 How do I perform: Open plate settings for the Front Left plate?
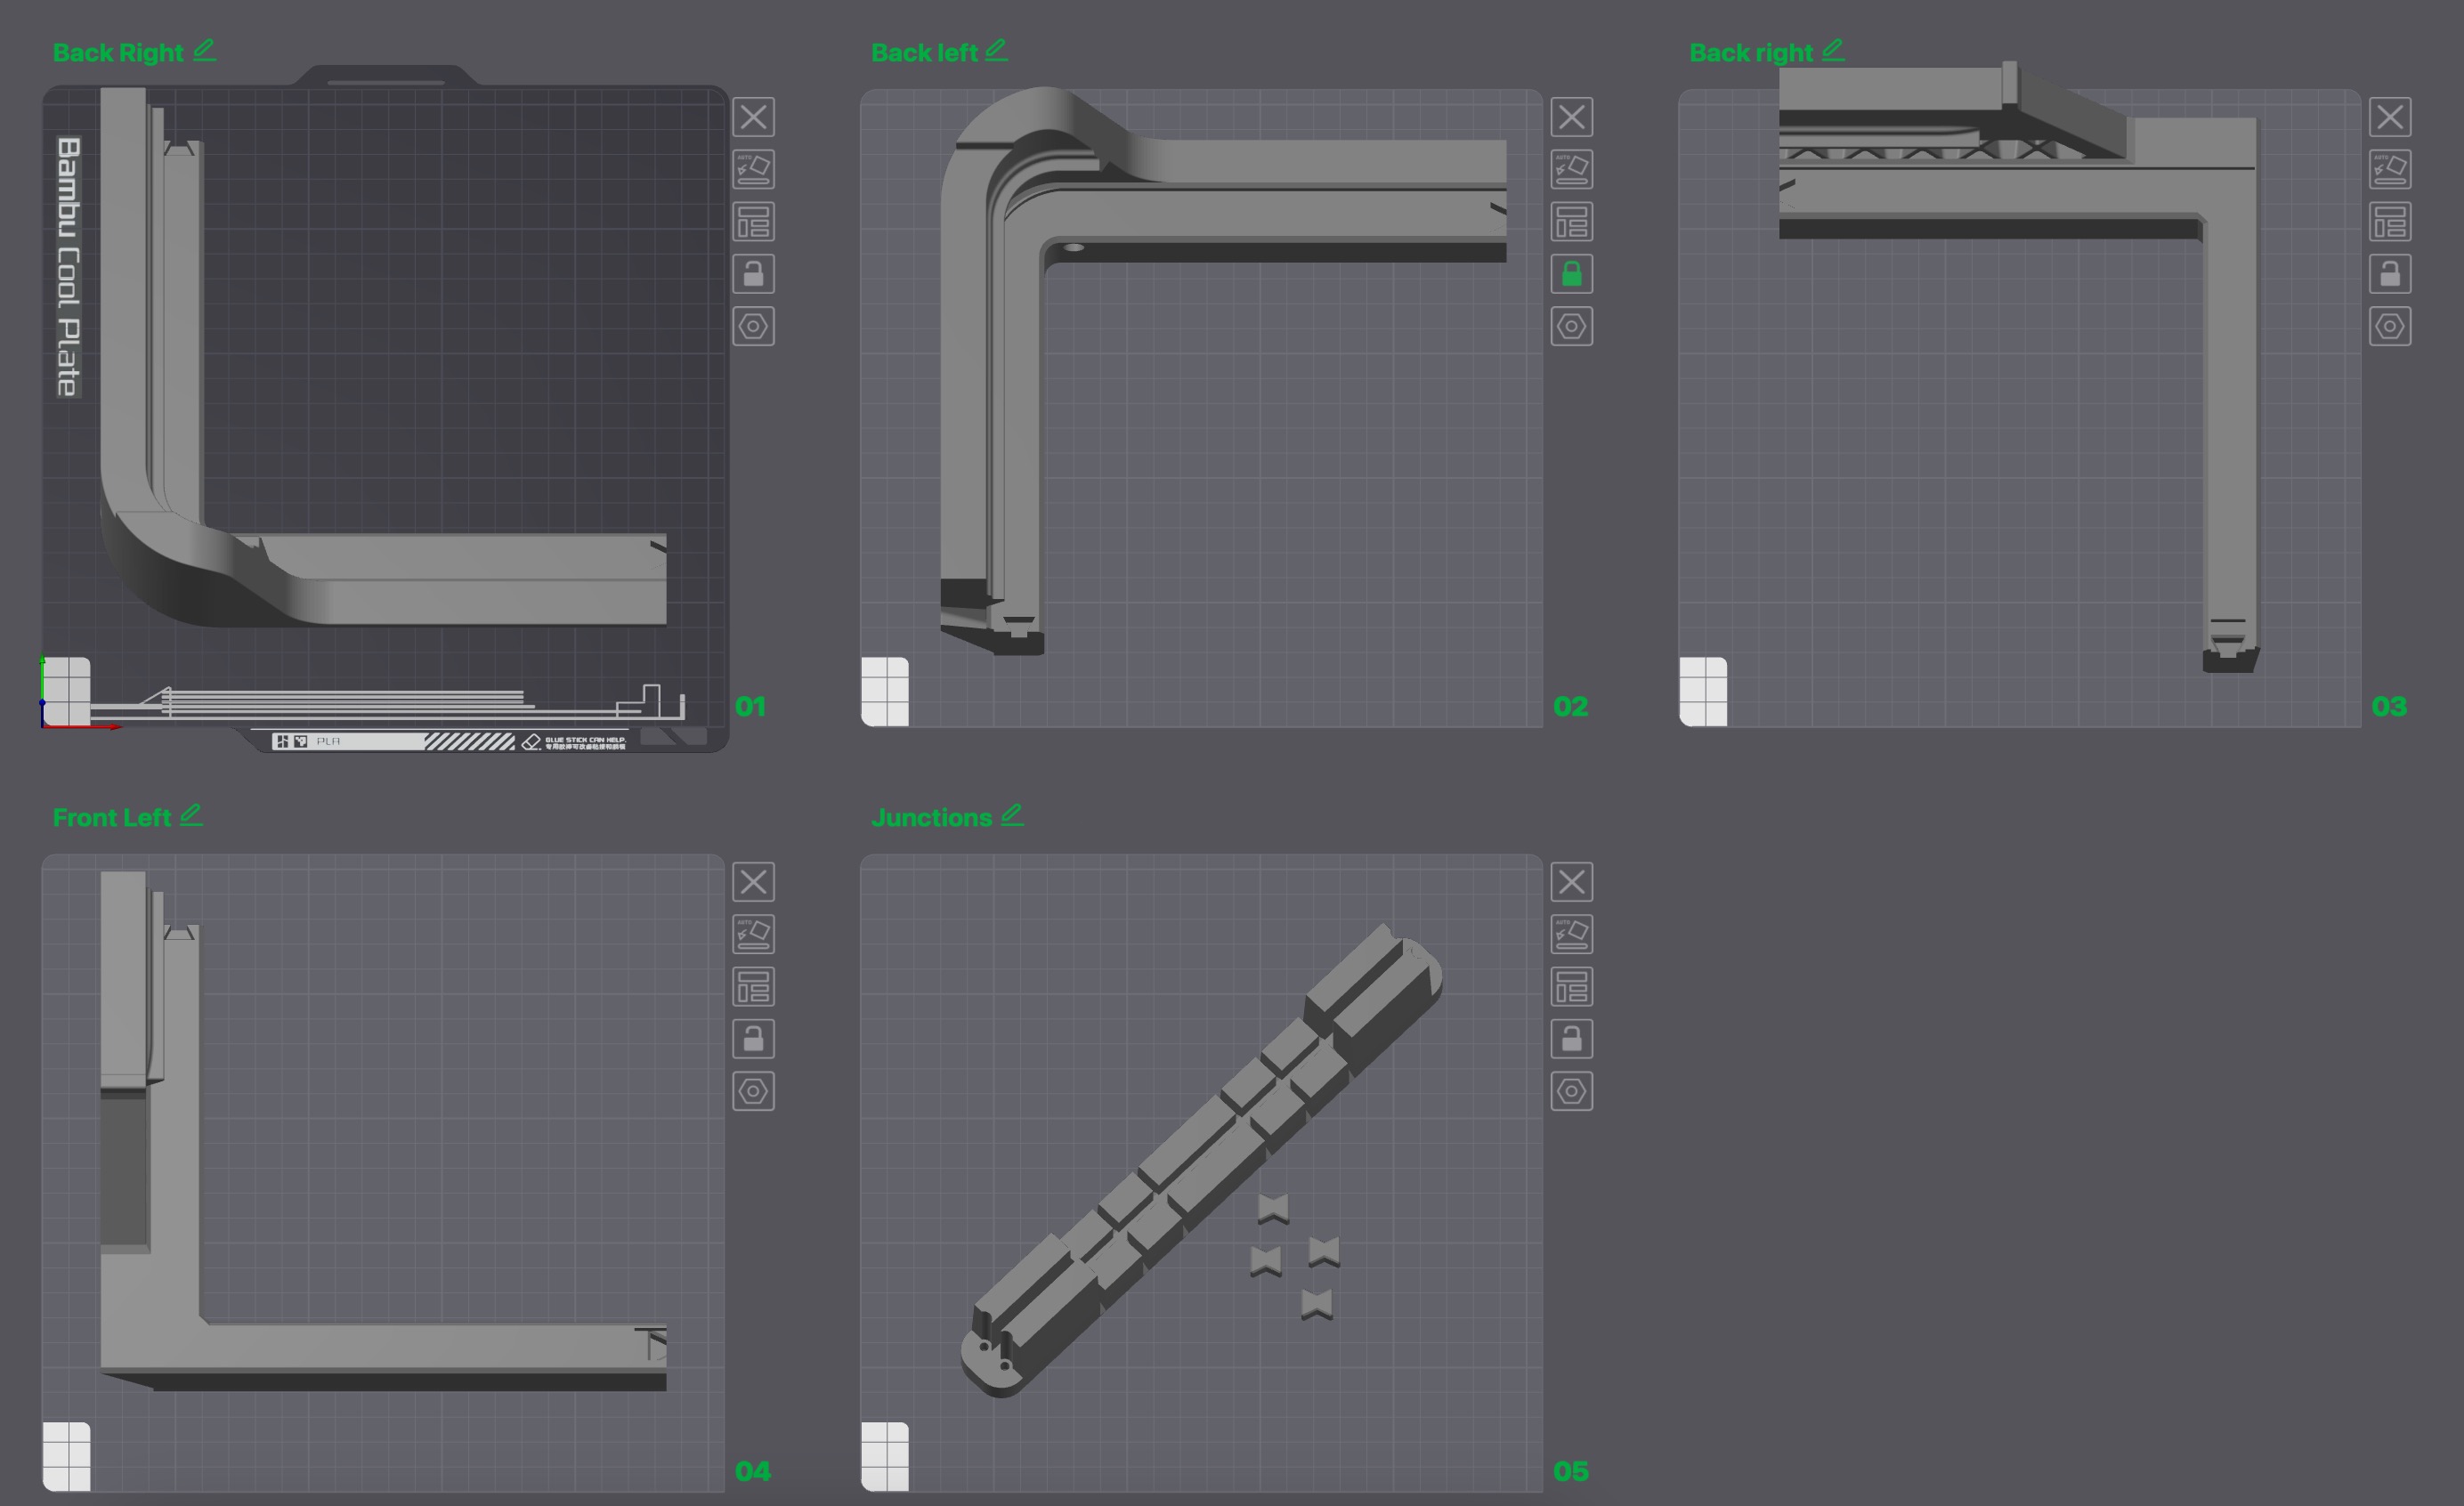[x=754, y=1091]
